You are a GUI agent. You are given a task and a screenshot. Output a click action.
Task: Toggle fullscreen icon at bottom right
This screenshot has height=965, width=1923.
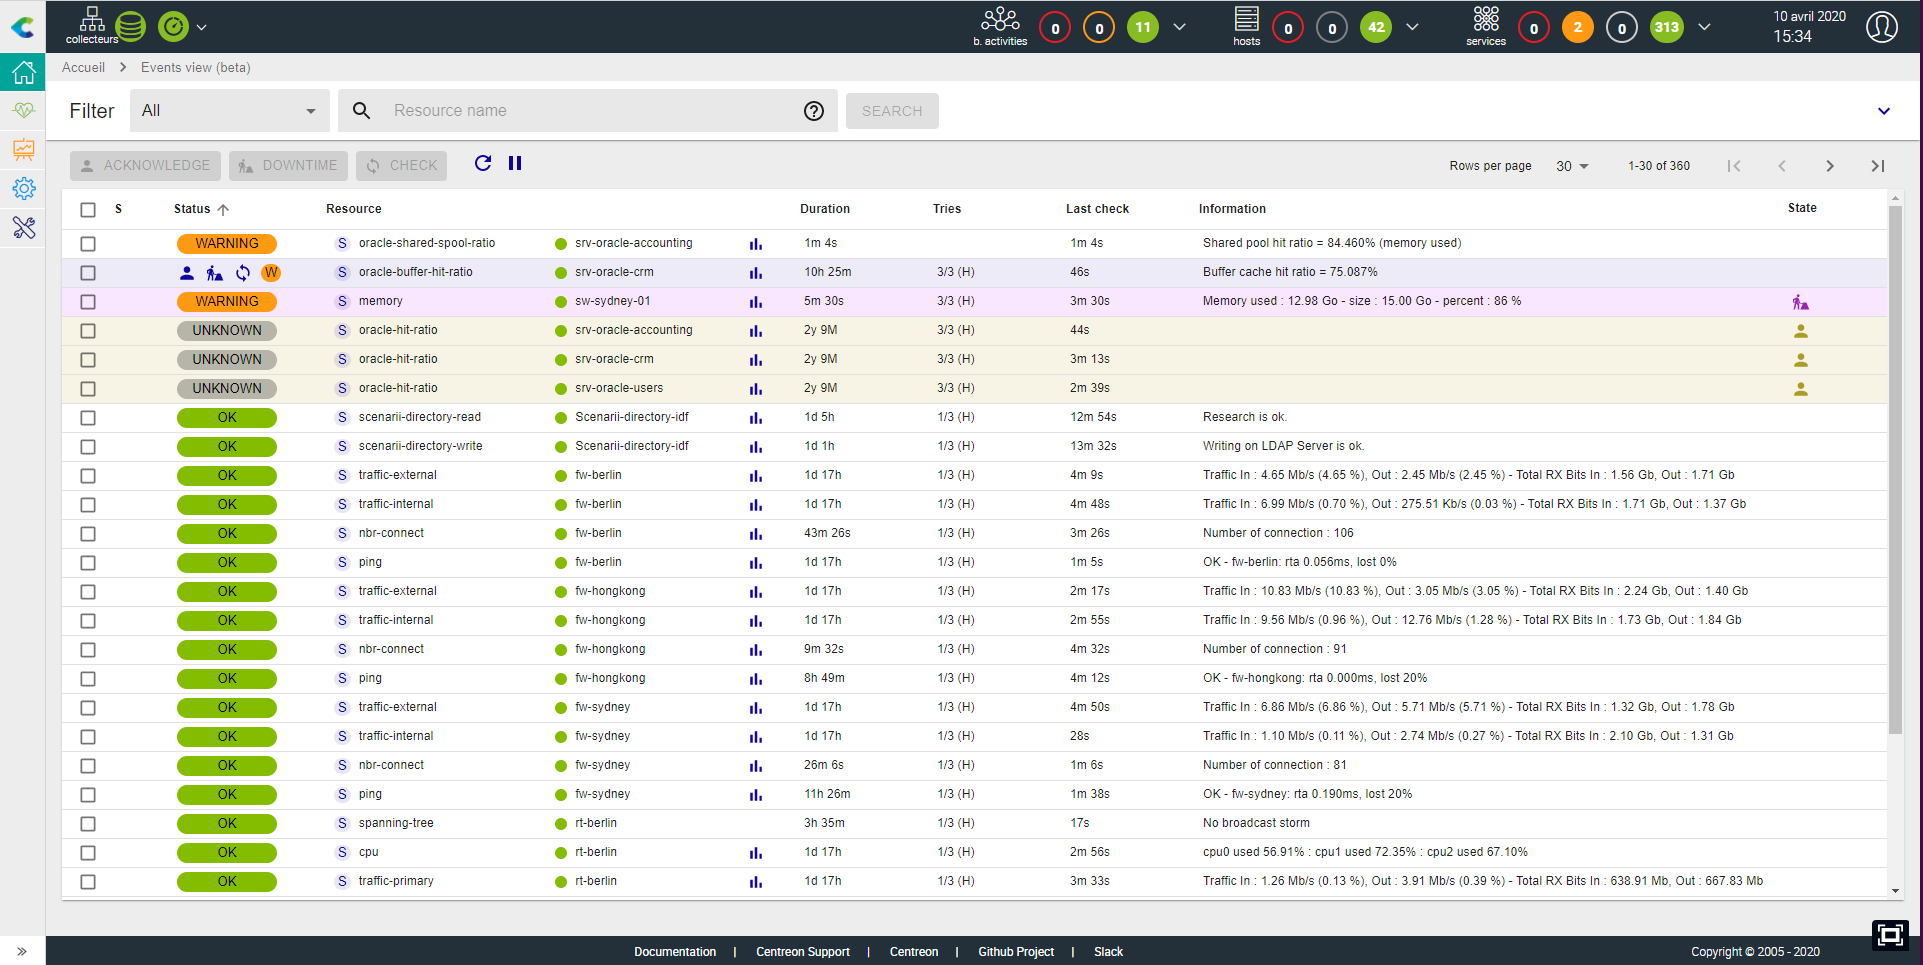[x=1890, y=935]
